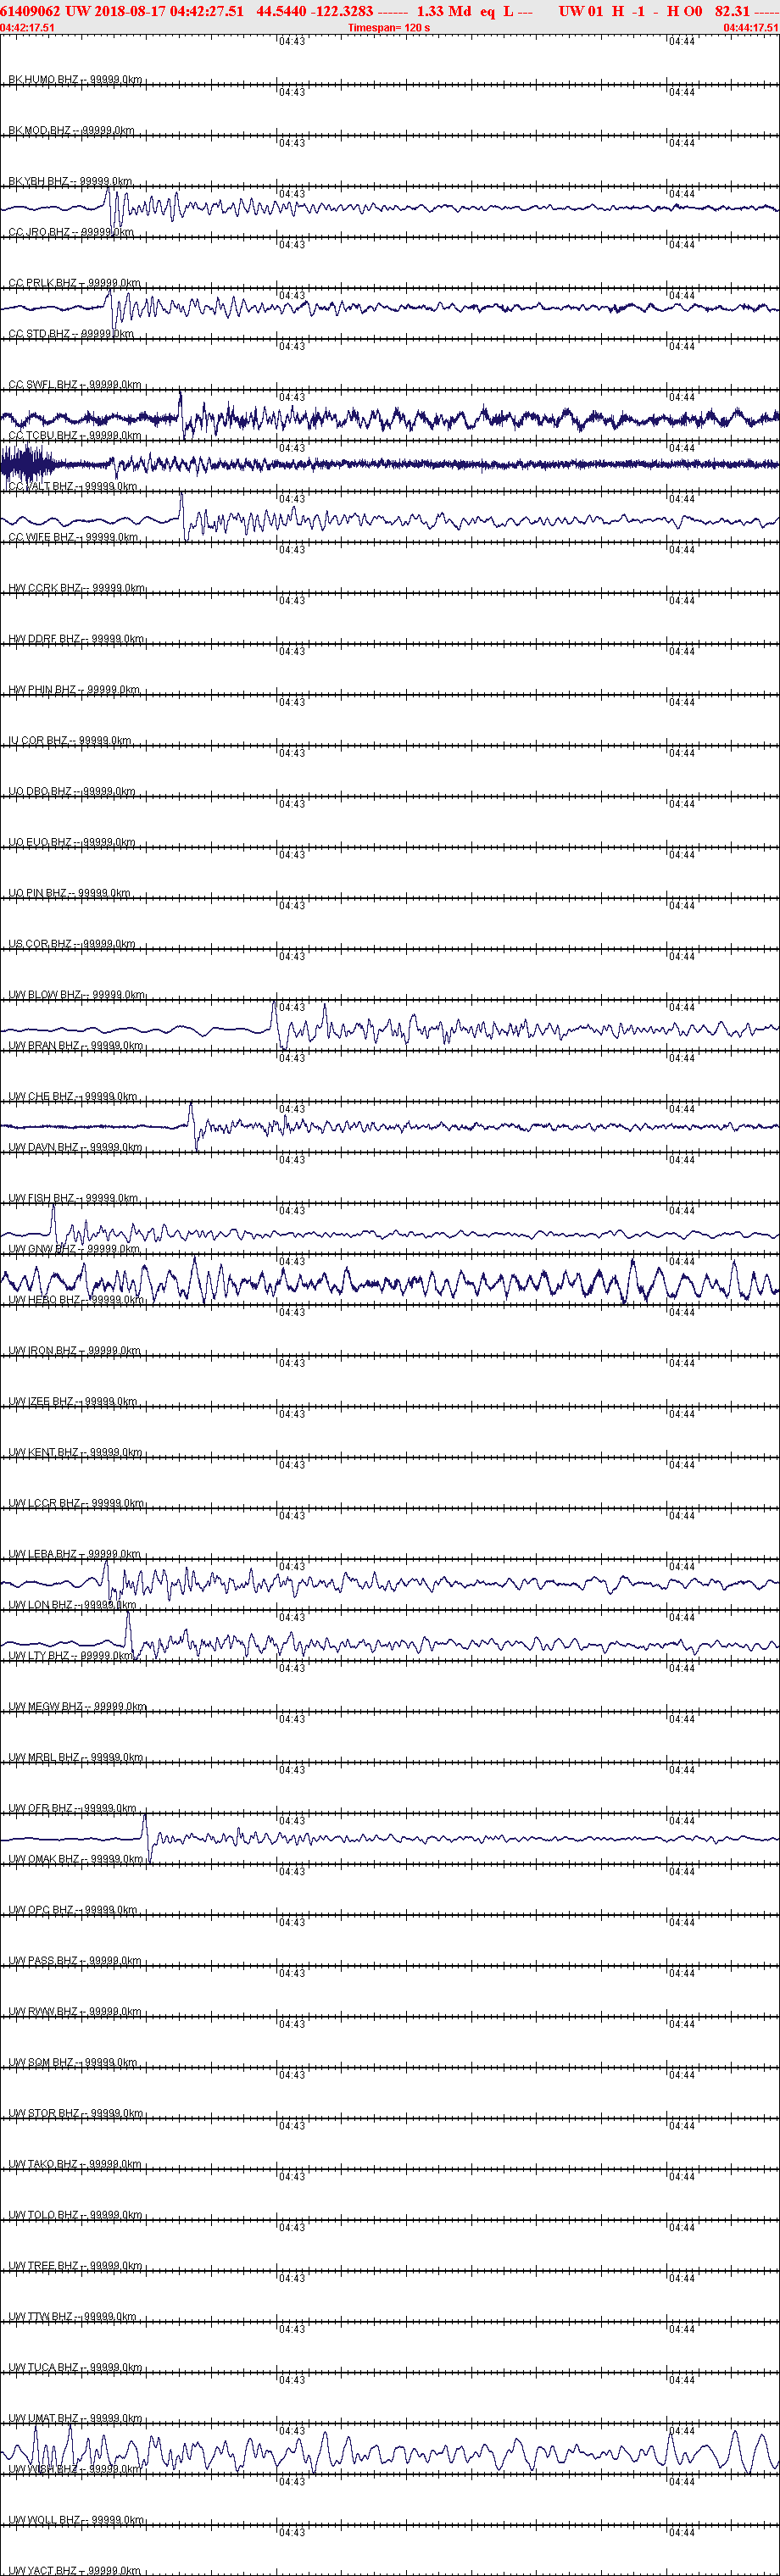
Task: Select the UW OFR BHZ station label
Action: click(73, 1808)
